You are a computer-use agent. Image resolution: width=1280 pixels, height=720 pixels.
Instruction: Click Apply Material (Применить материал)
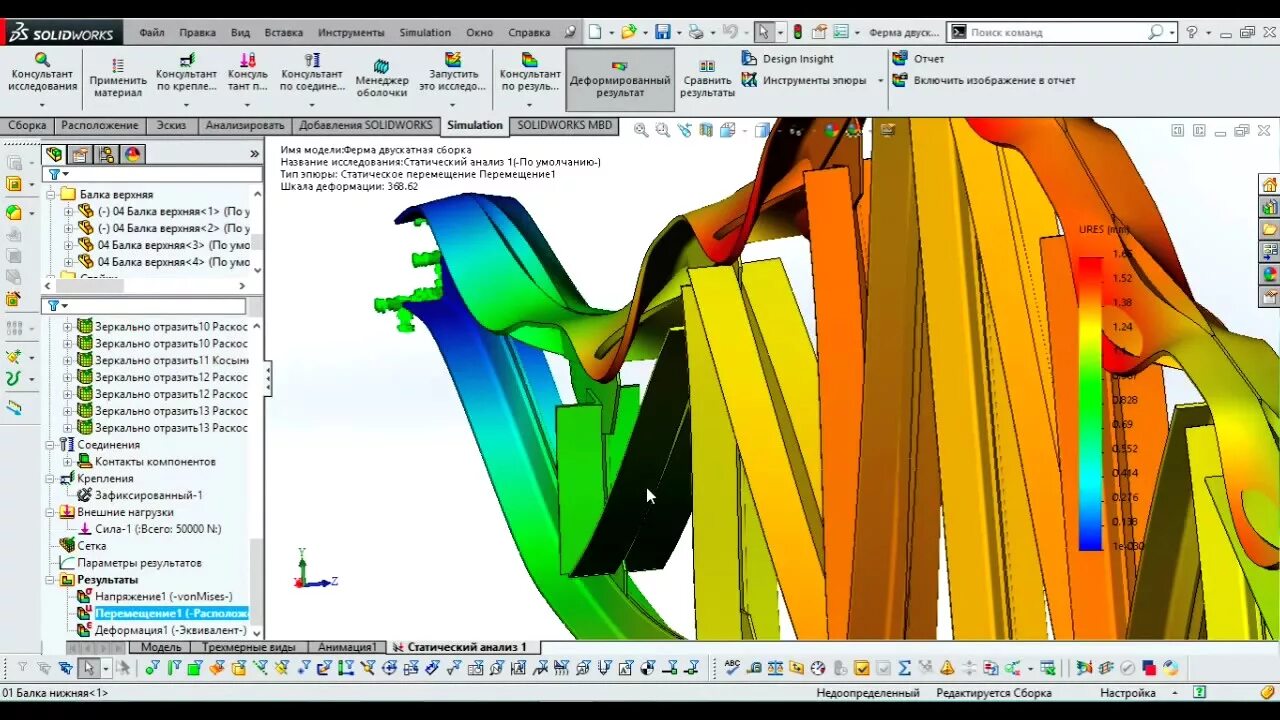tap(118, 78)
